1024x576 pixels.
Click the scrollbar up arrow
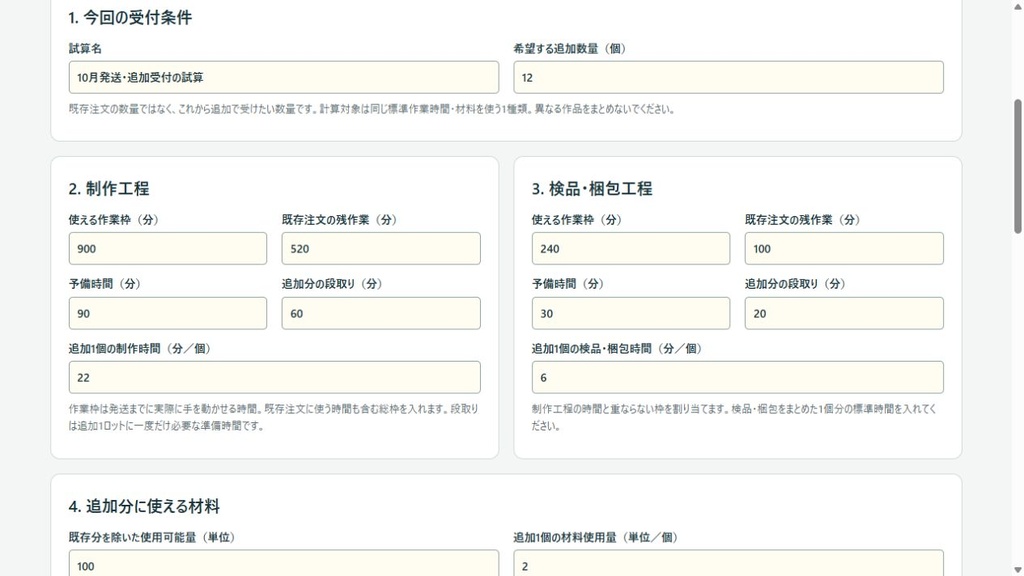click(1017, 5)
